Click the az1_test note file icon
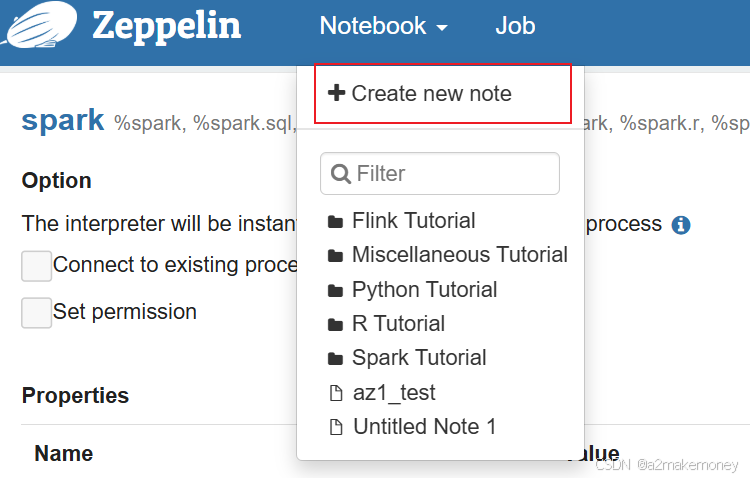 (x=336, y=393)
